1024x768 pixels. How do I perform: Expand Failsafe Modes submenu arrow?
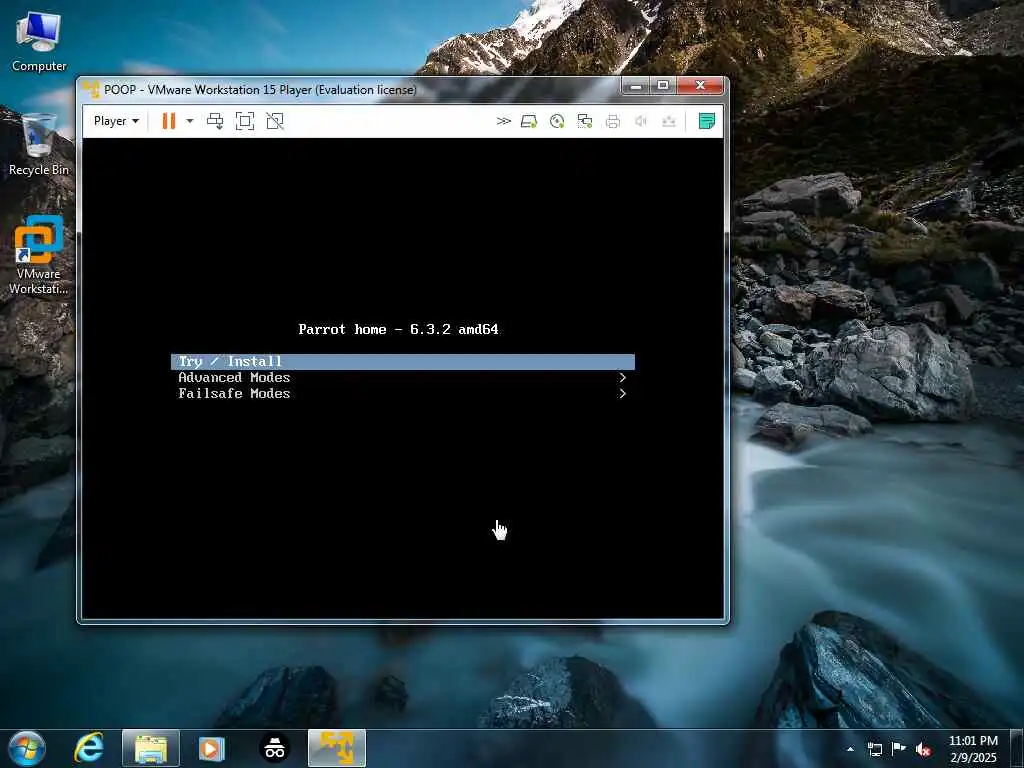[x=622, y=393]
